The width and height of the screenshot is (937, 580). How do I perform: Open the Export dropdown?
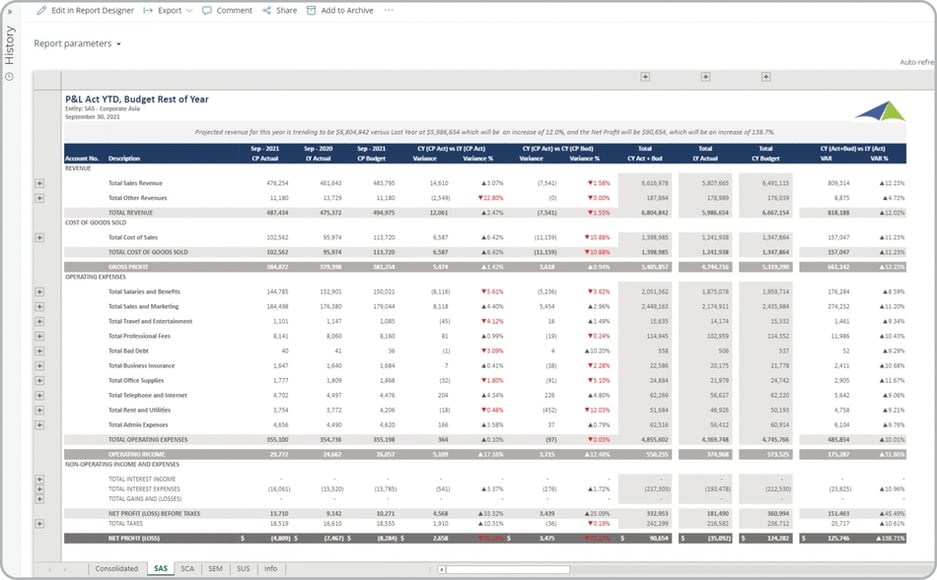coord(168,10)
